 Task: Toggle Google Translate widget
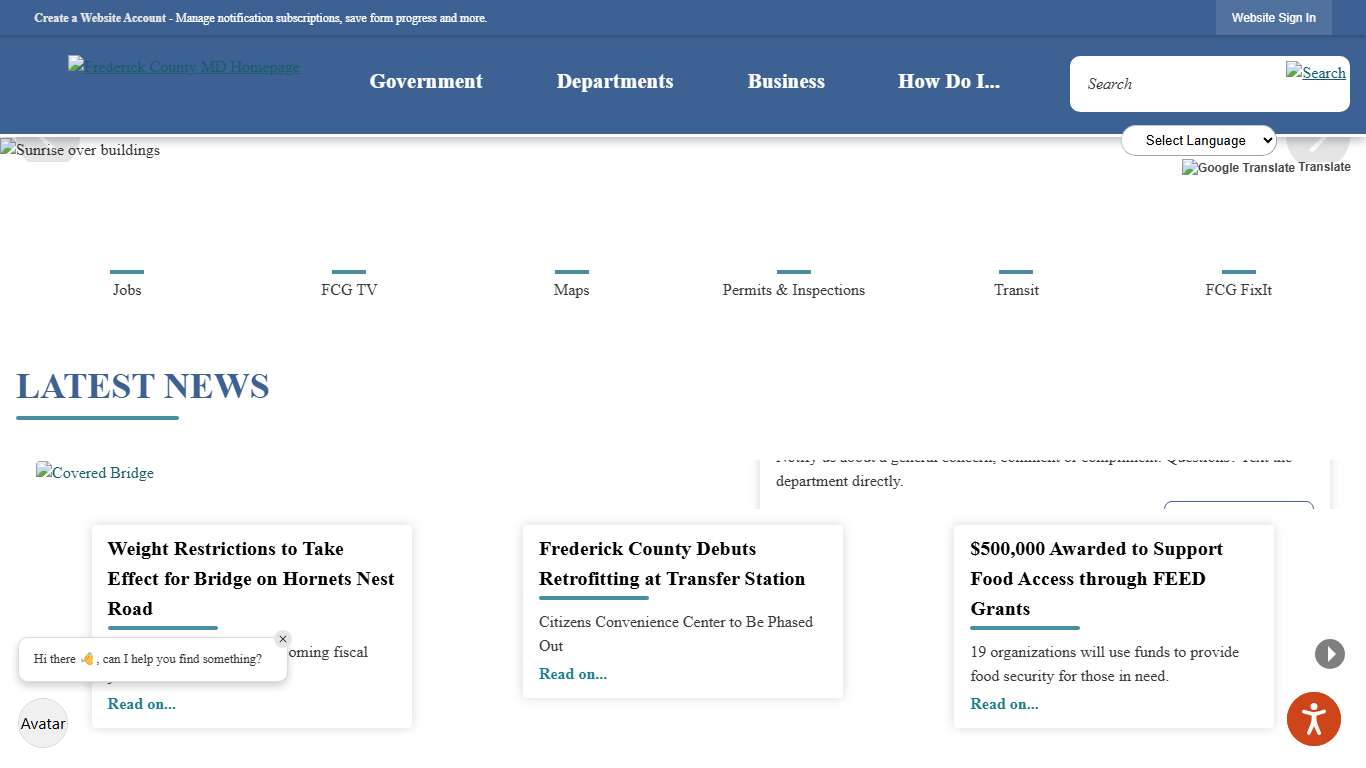click(x=1266, y=167)
